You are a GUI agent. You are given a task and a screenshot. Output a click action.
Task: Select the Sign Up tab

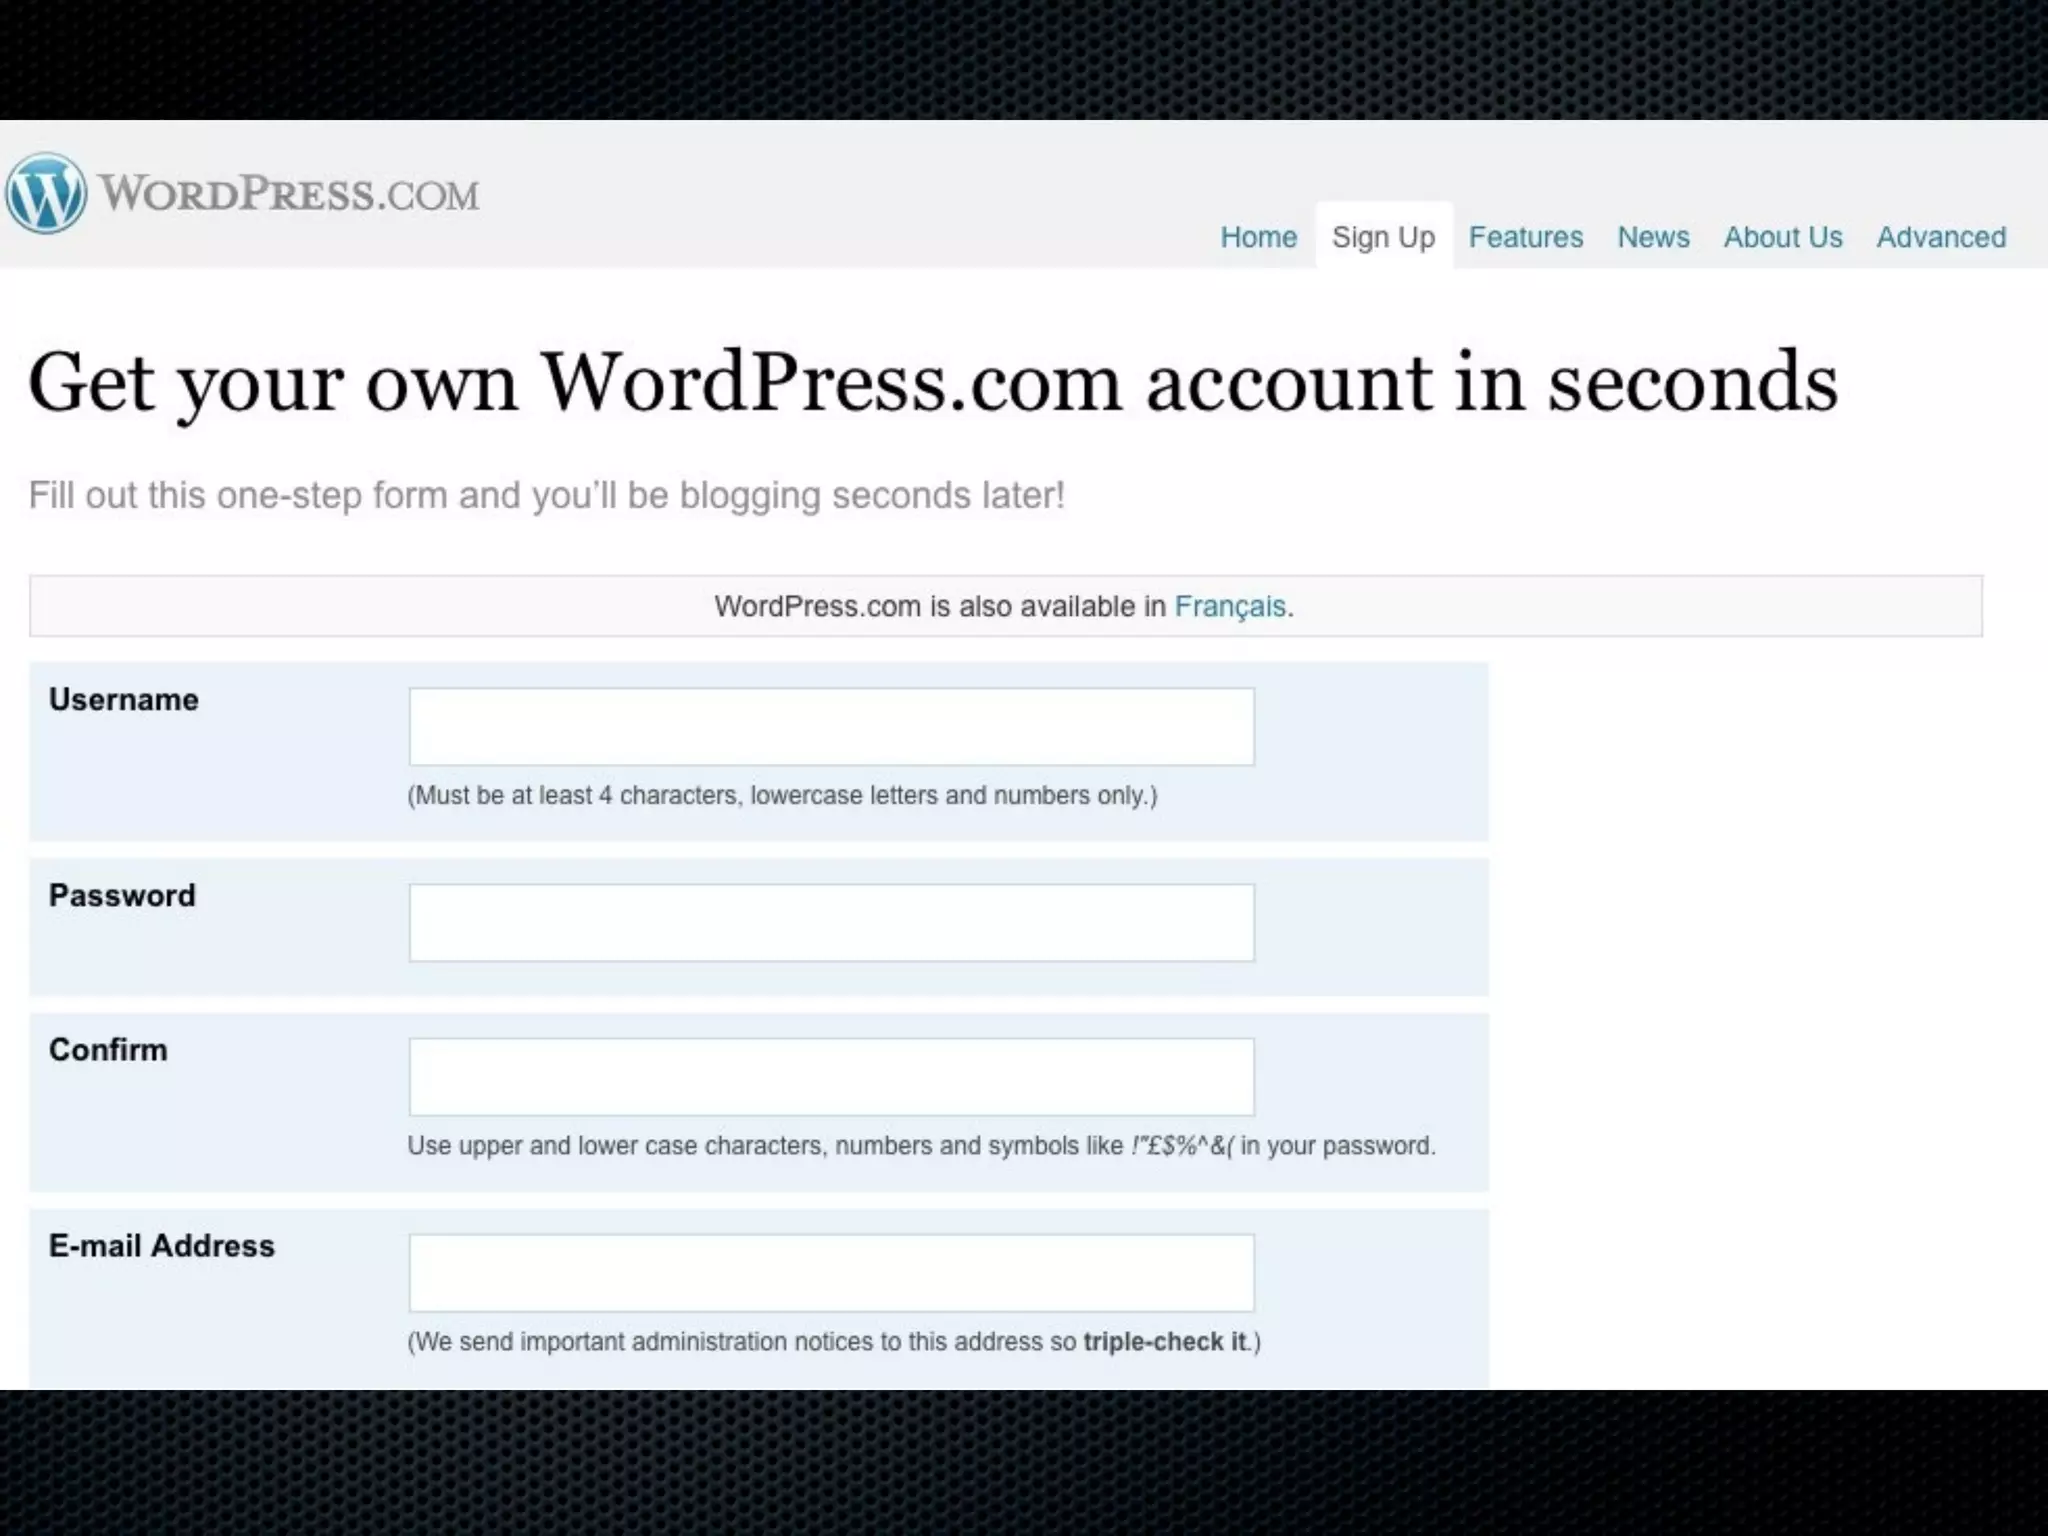pos(1383,237)
